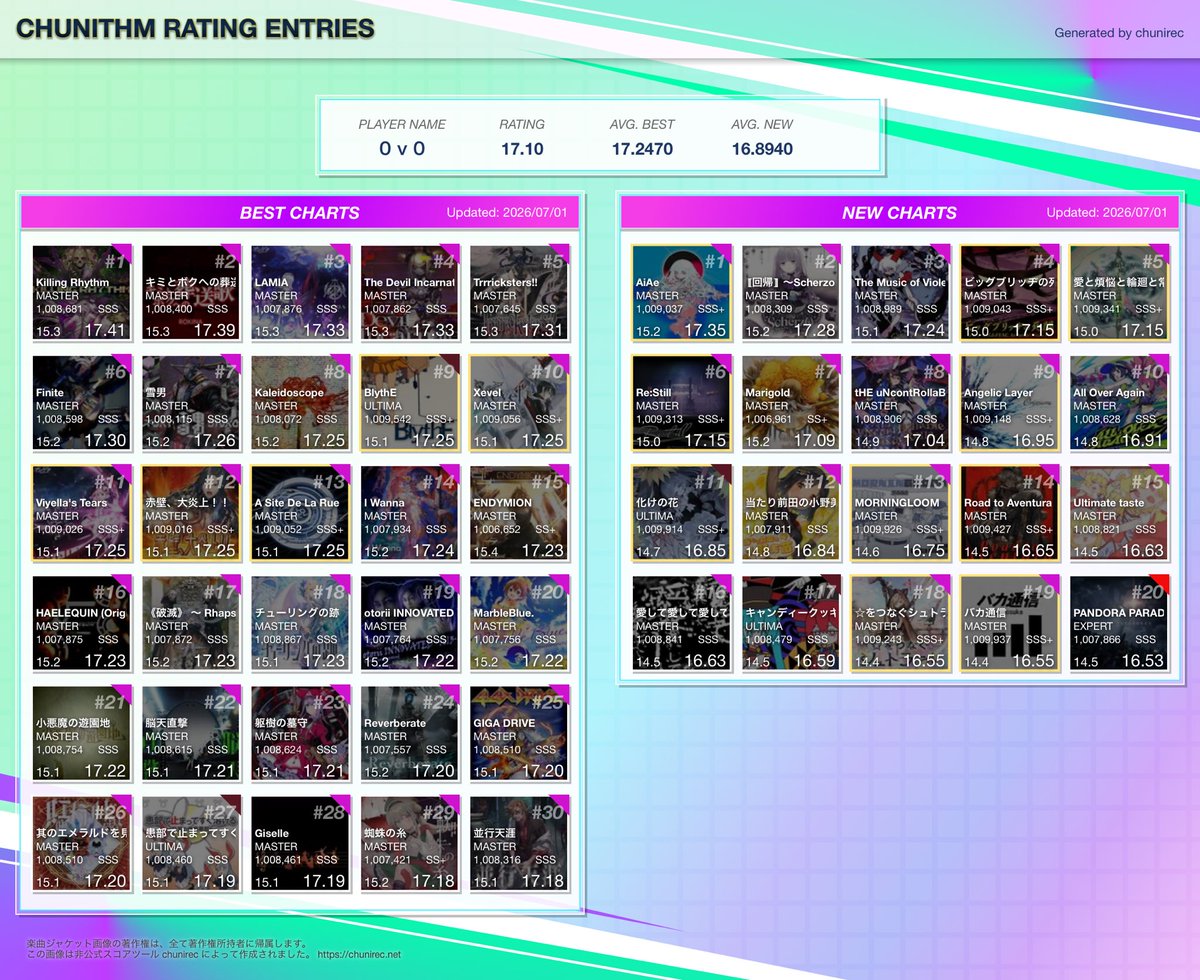Click Generated by chunirec text
The image size is (1200, 980).
(x=1120, y=33)
